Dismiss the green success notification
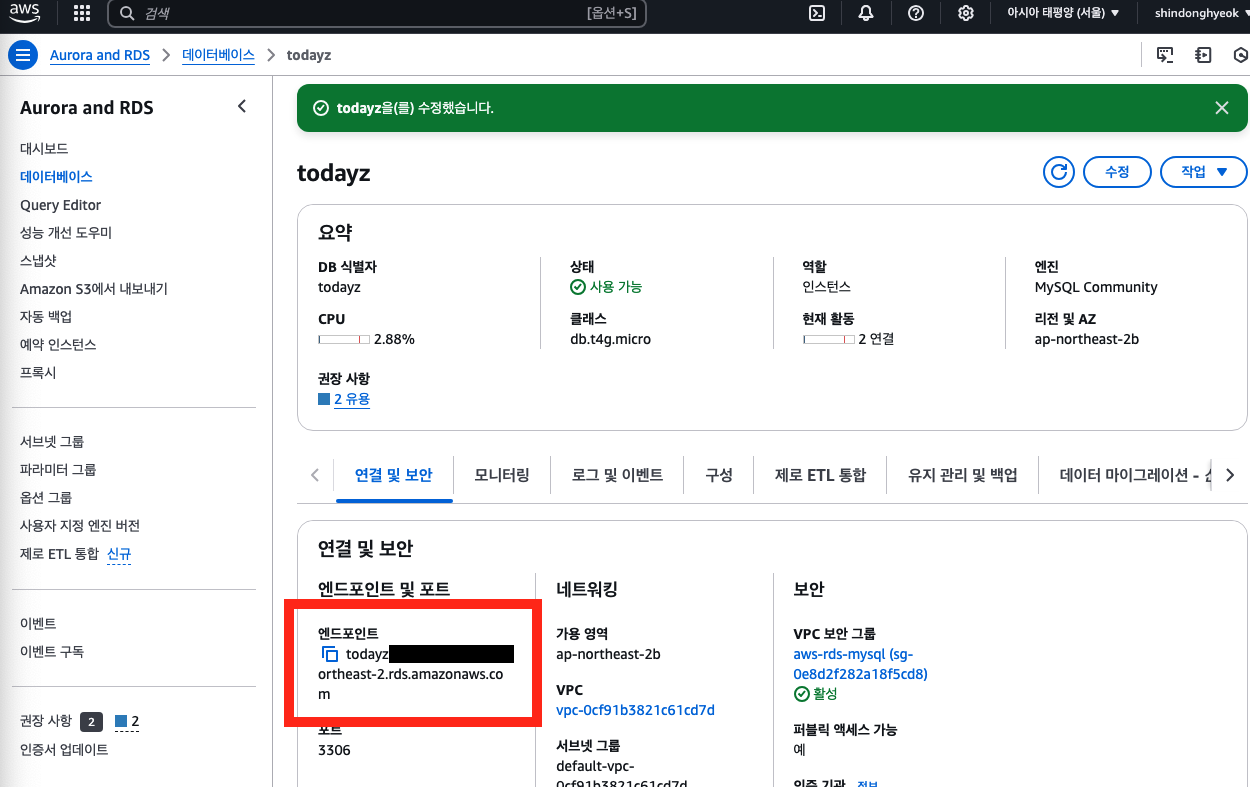 coord(1222,108)
